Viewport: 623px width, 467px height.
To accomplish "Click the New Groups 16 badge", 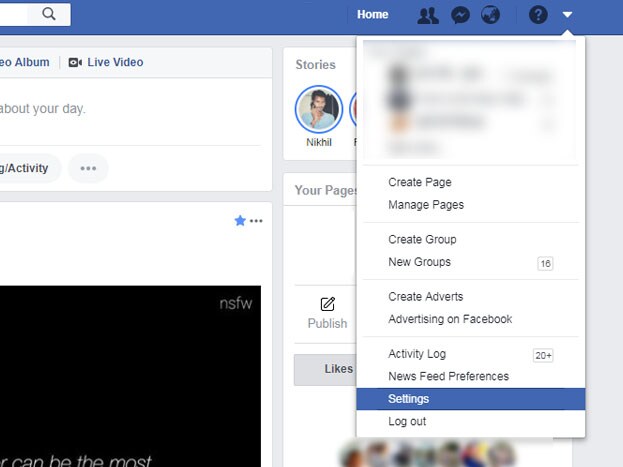I will 545,264.
